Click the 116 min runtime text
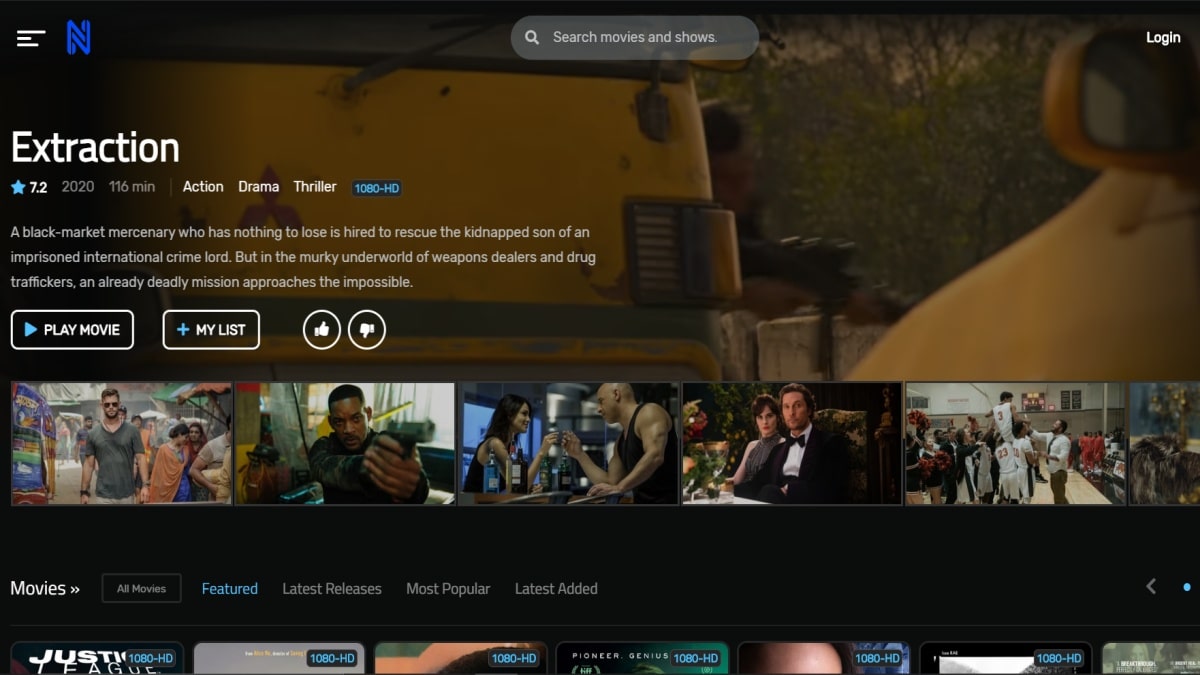The height and width of the screenshot is (675, 1200). click(132, 187)
